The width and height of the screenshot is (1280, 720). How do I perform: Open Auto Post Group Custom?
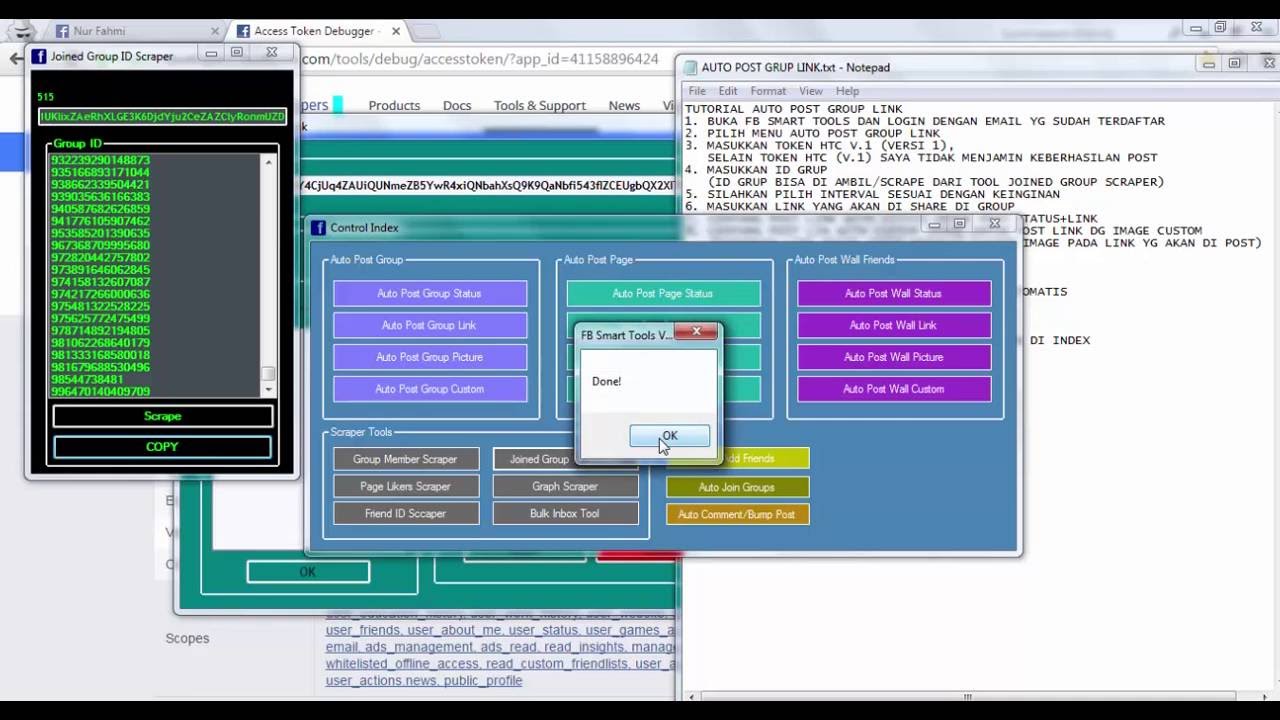click(430, 389)
